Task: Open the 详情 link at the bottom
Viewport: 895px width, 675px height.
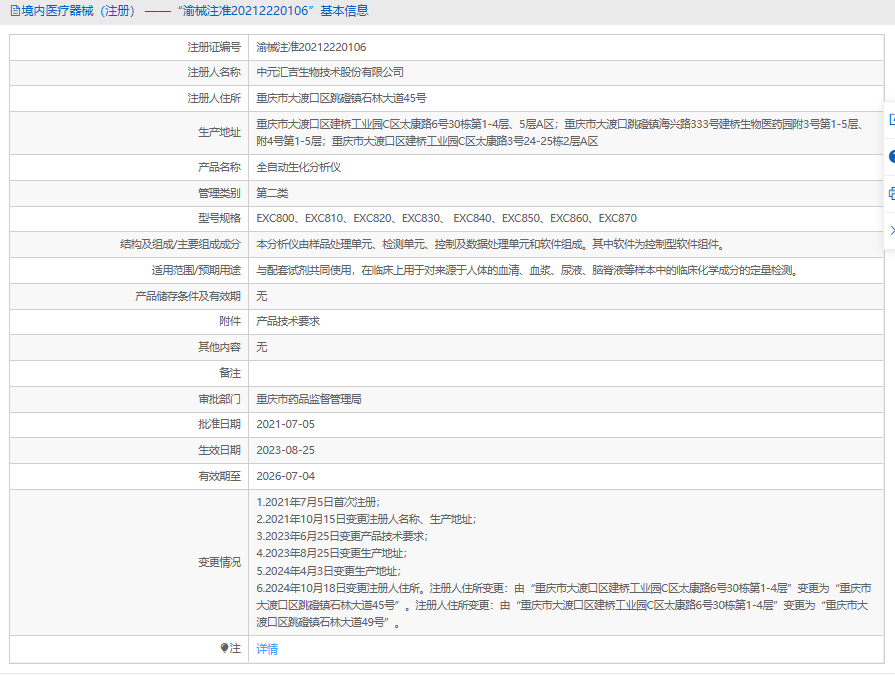Action: coord(267,649)
